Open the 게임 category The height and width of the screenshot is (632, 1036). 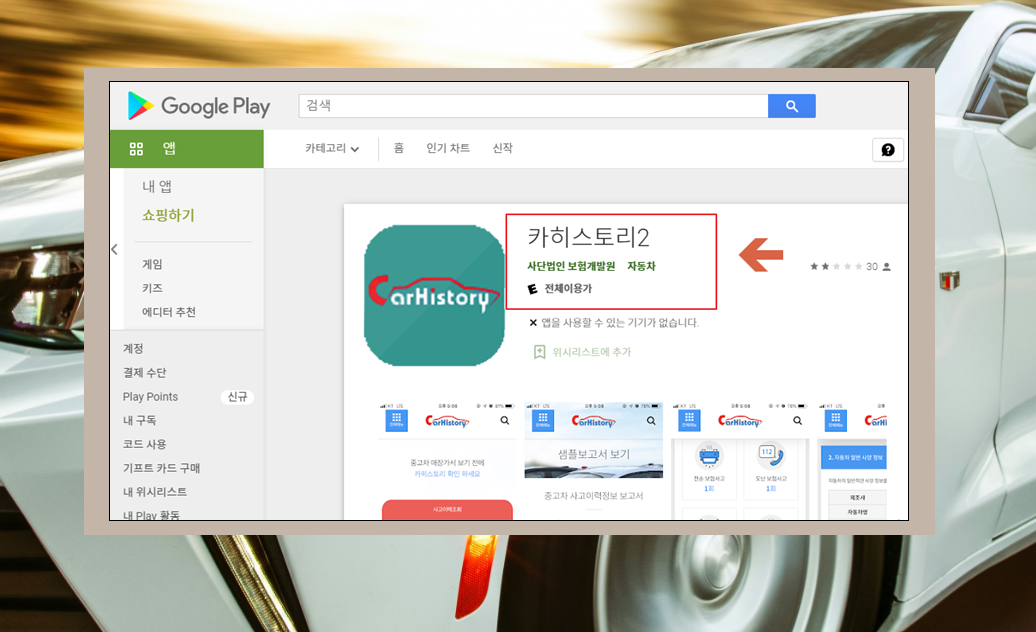pyautogui.click(x=152, y=264)
